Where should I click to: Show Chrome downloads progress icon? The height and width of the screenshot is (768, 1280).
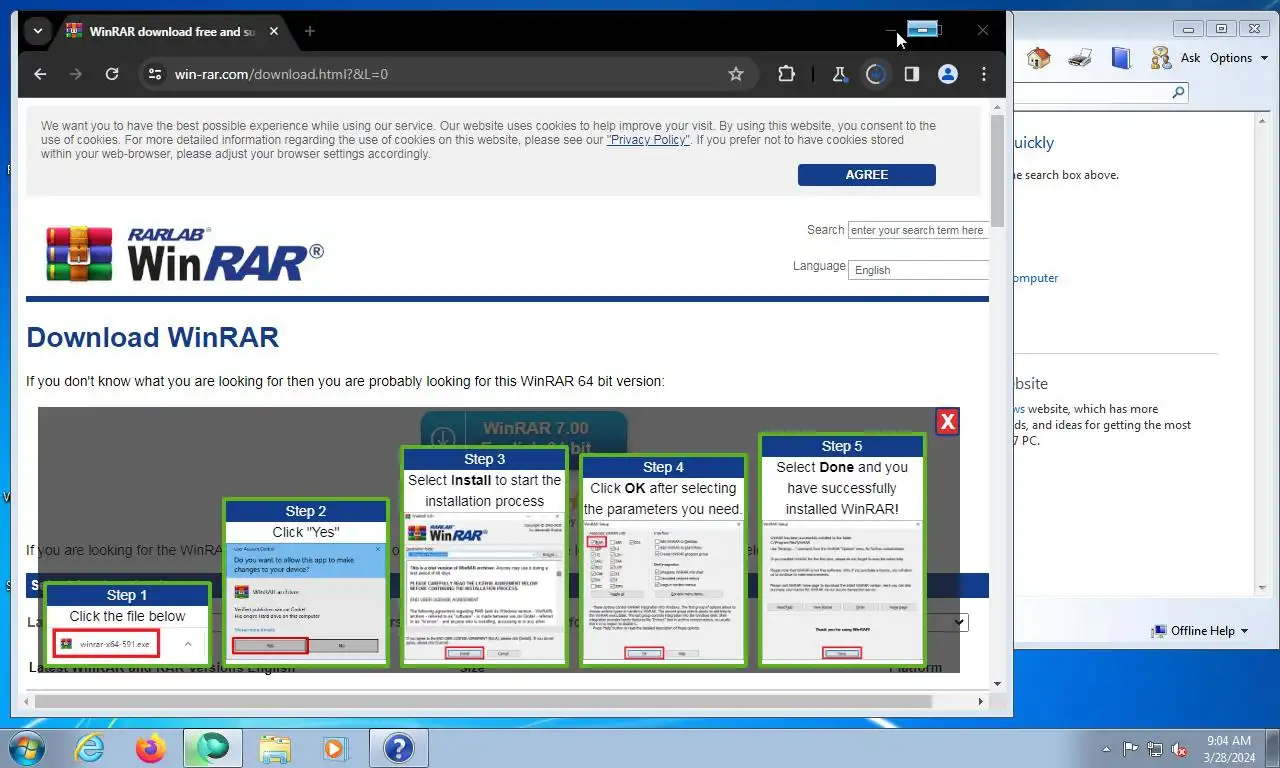(876, 74)
